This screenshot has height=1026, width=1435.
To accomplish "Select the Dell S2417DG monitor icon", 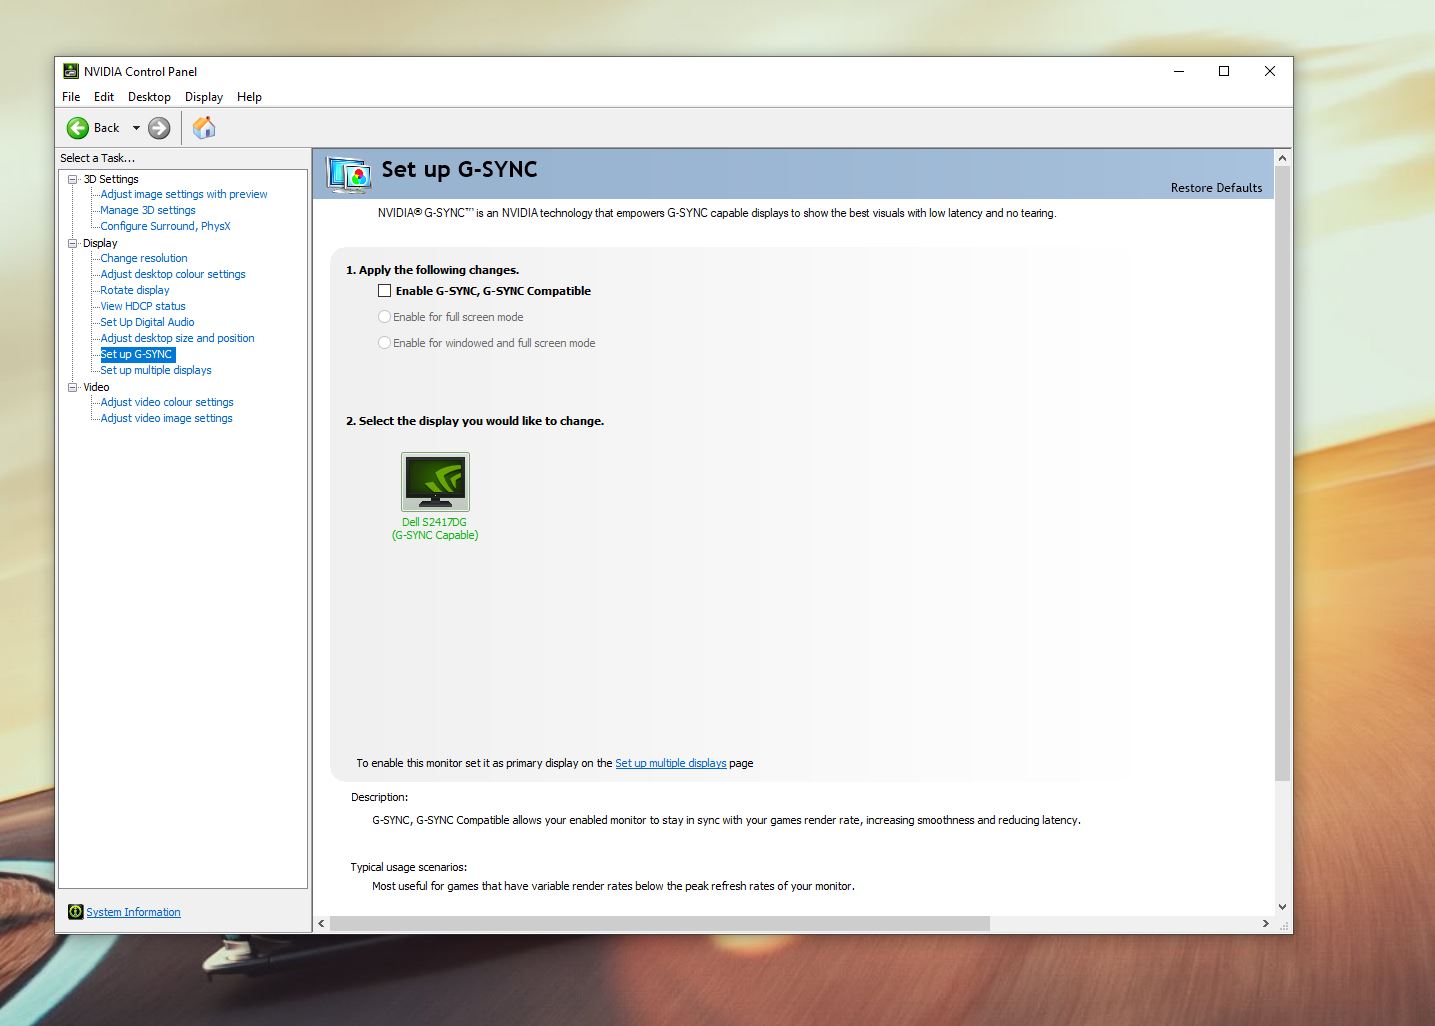I will point(435,482).
